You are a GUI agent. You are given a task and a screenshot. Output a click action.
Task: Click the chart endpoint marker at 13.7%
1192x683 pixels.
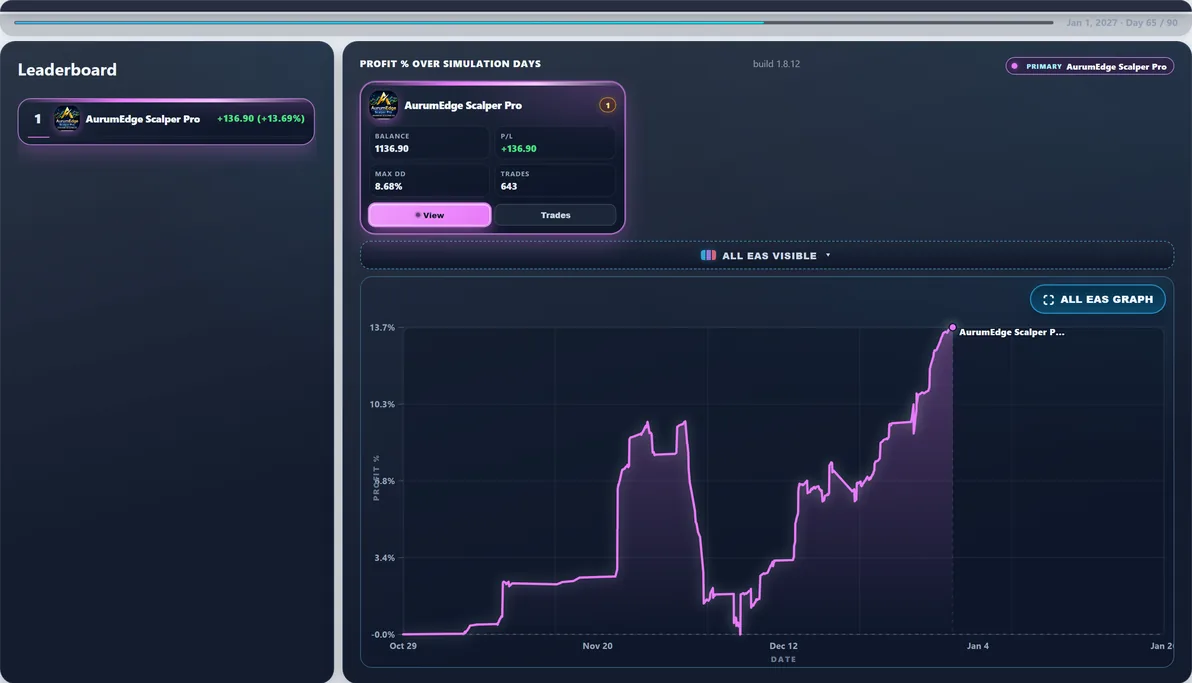(952, 328)
